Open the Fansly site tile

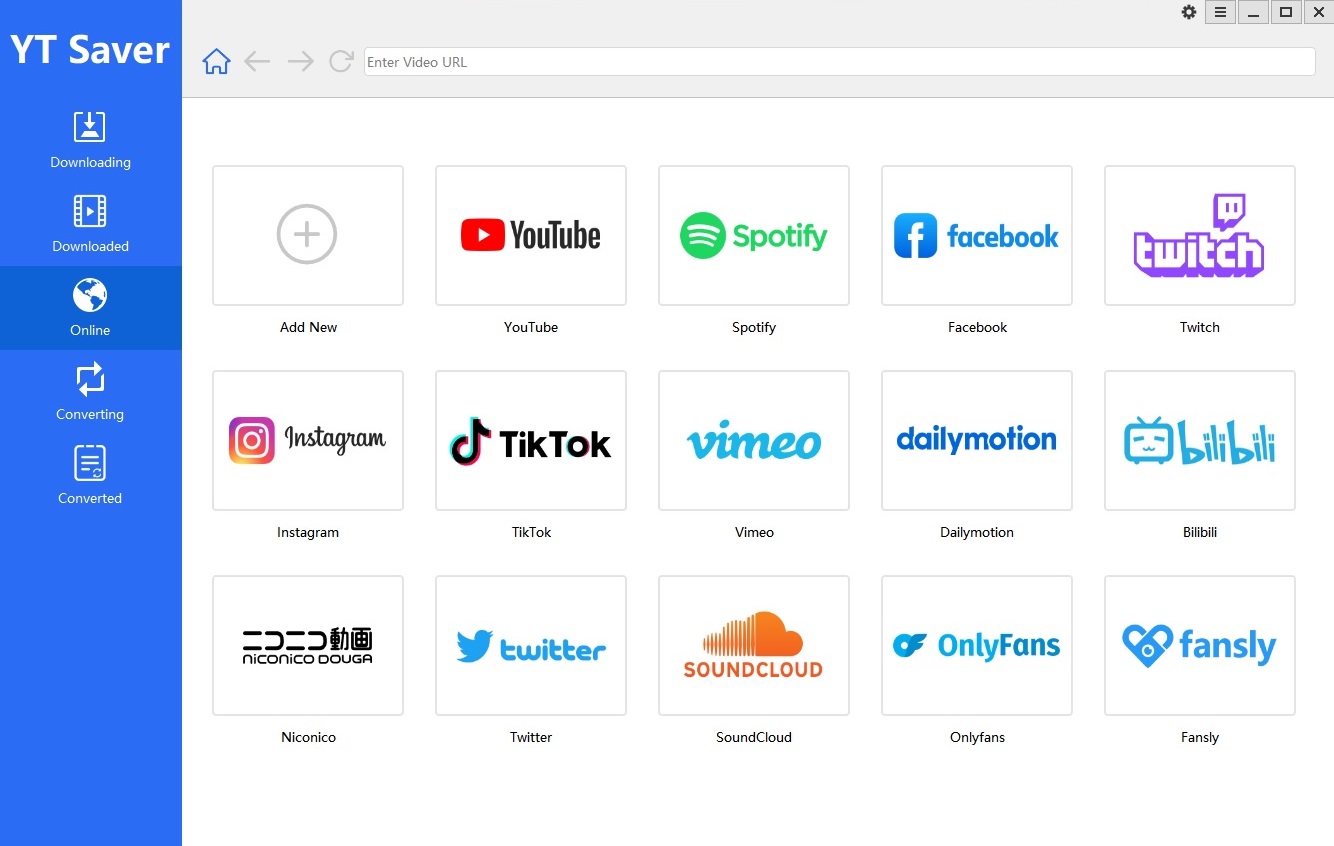pyautogui.click(x=1200, y=645)
